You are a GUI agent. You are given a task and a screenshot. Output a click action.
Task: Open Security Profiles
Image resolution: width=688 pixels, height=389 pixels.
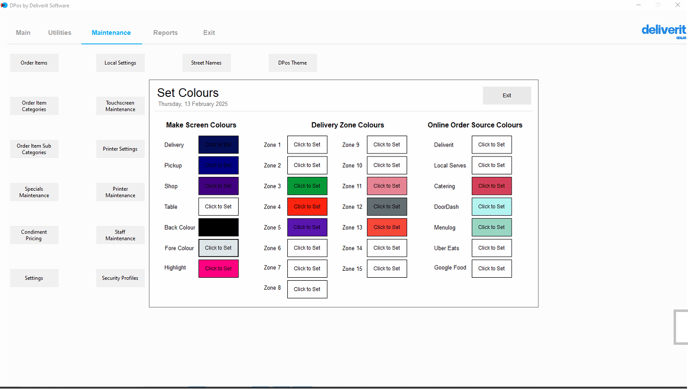click(120, 278)
